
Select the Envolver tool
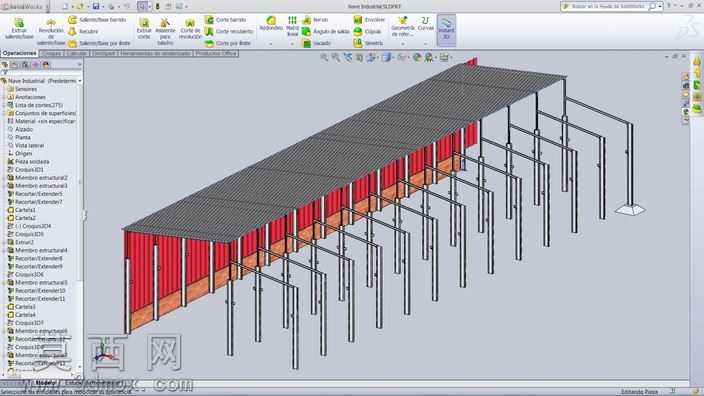369,20
